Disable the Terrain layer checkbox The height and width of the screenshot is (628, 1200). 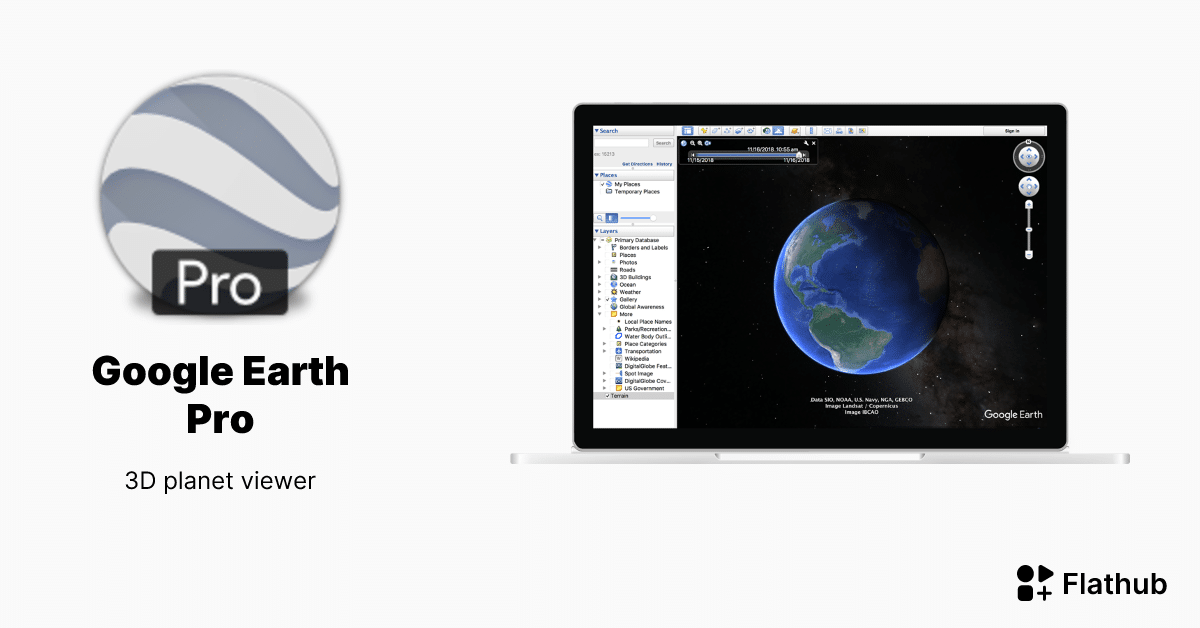[607, 396]
